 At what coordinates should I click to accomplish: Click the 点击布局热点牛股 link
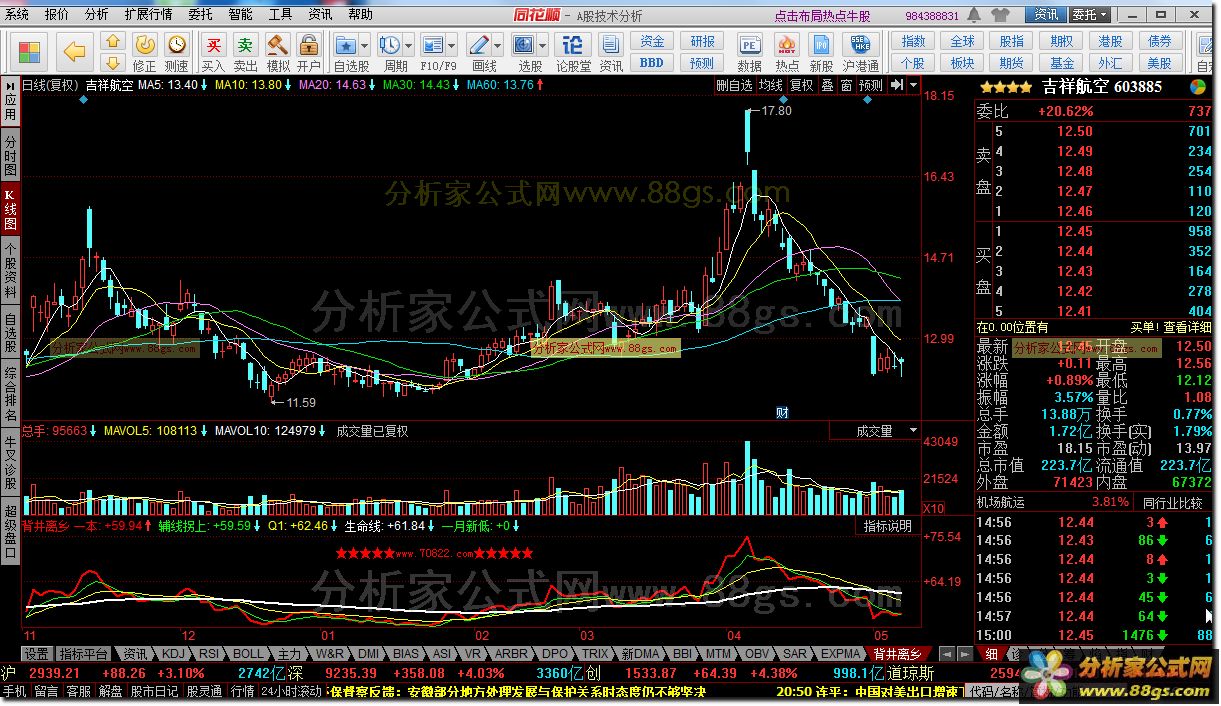click(822, 16)
